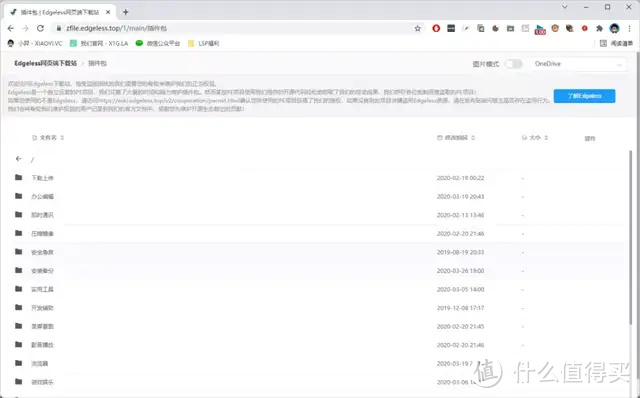
Task: Open the Extensions puzzle-piece menu
Action: click(x=599, y=28)
